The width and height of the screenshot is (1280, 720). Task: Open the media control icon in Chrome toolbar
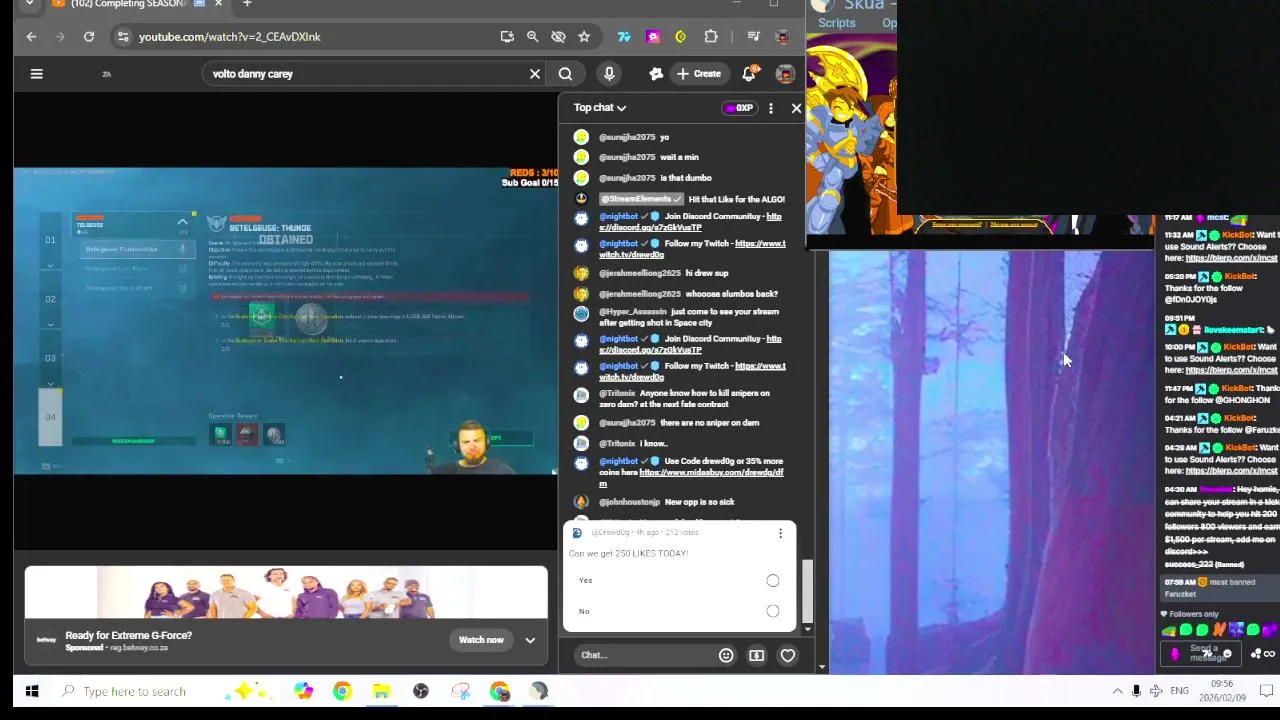click(x=756, y=37)
